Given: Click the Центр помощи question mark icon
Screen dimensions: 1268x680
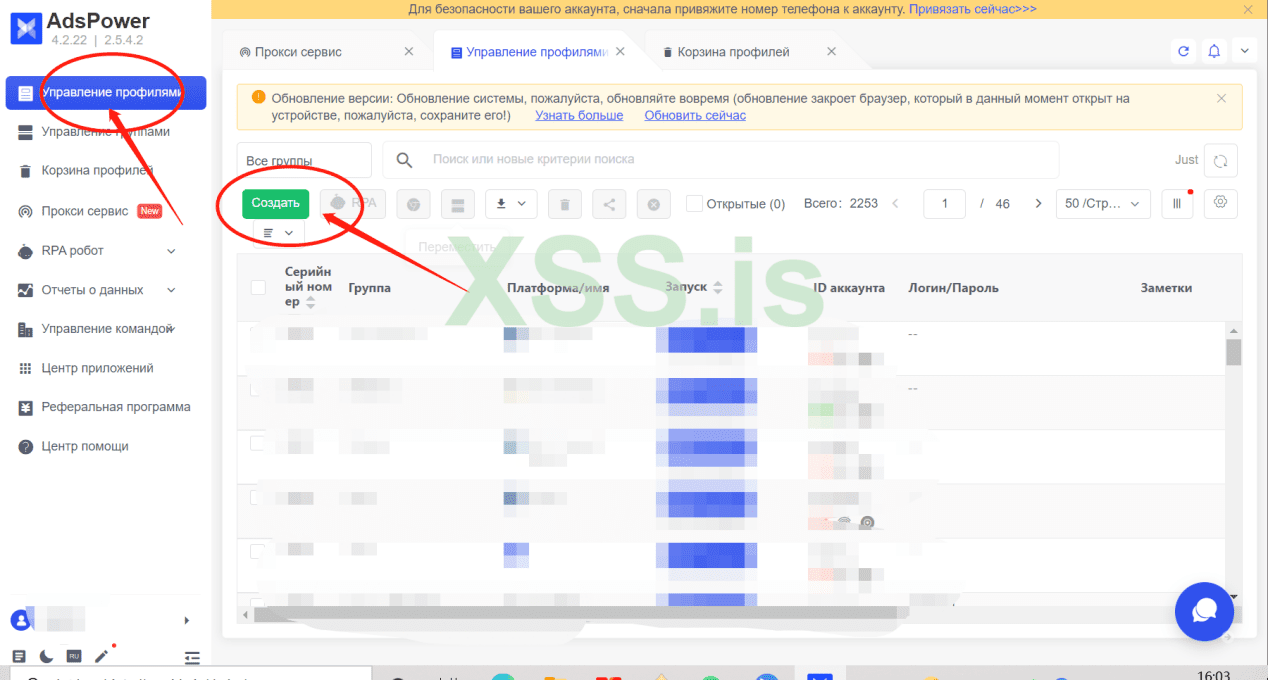Looking at the screenshot, I should (x=25, y=447).
